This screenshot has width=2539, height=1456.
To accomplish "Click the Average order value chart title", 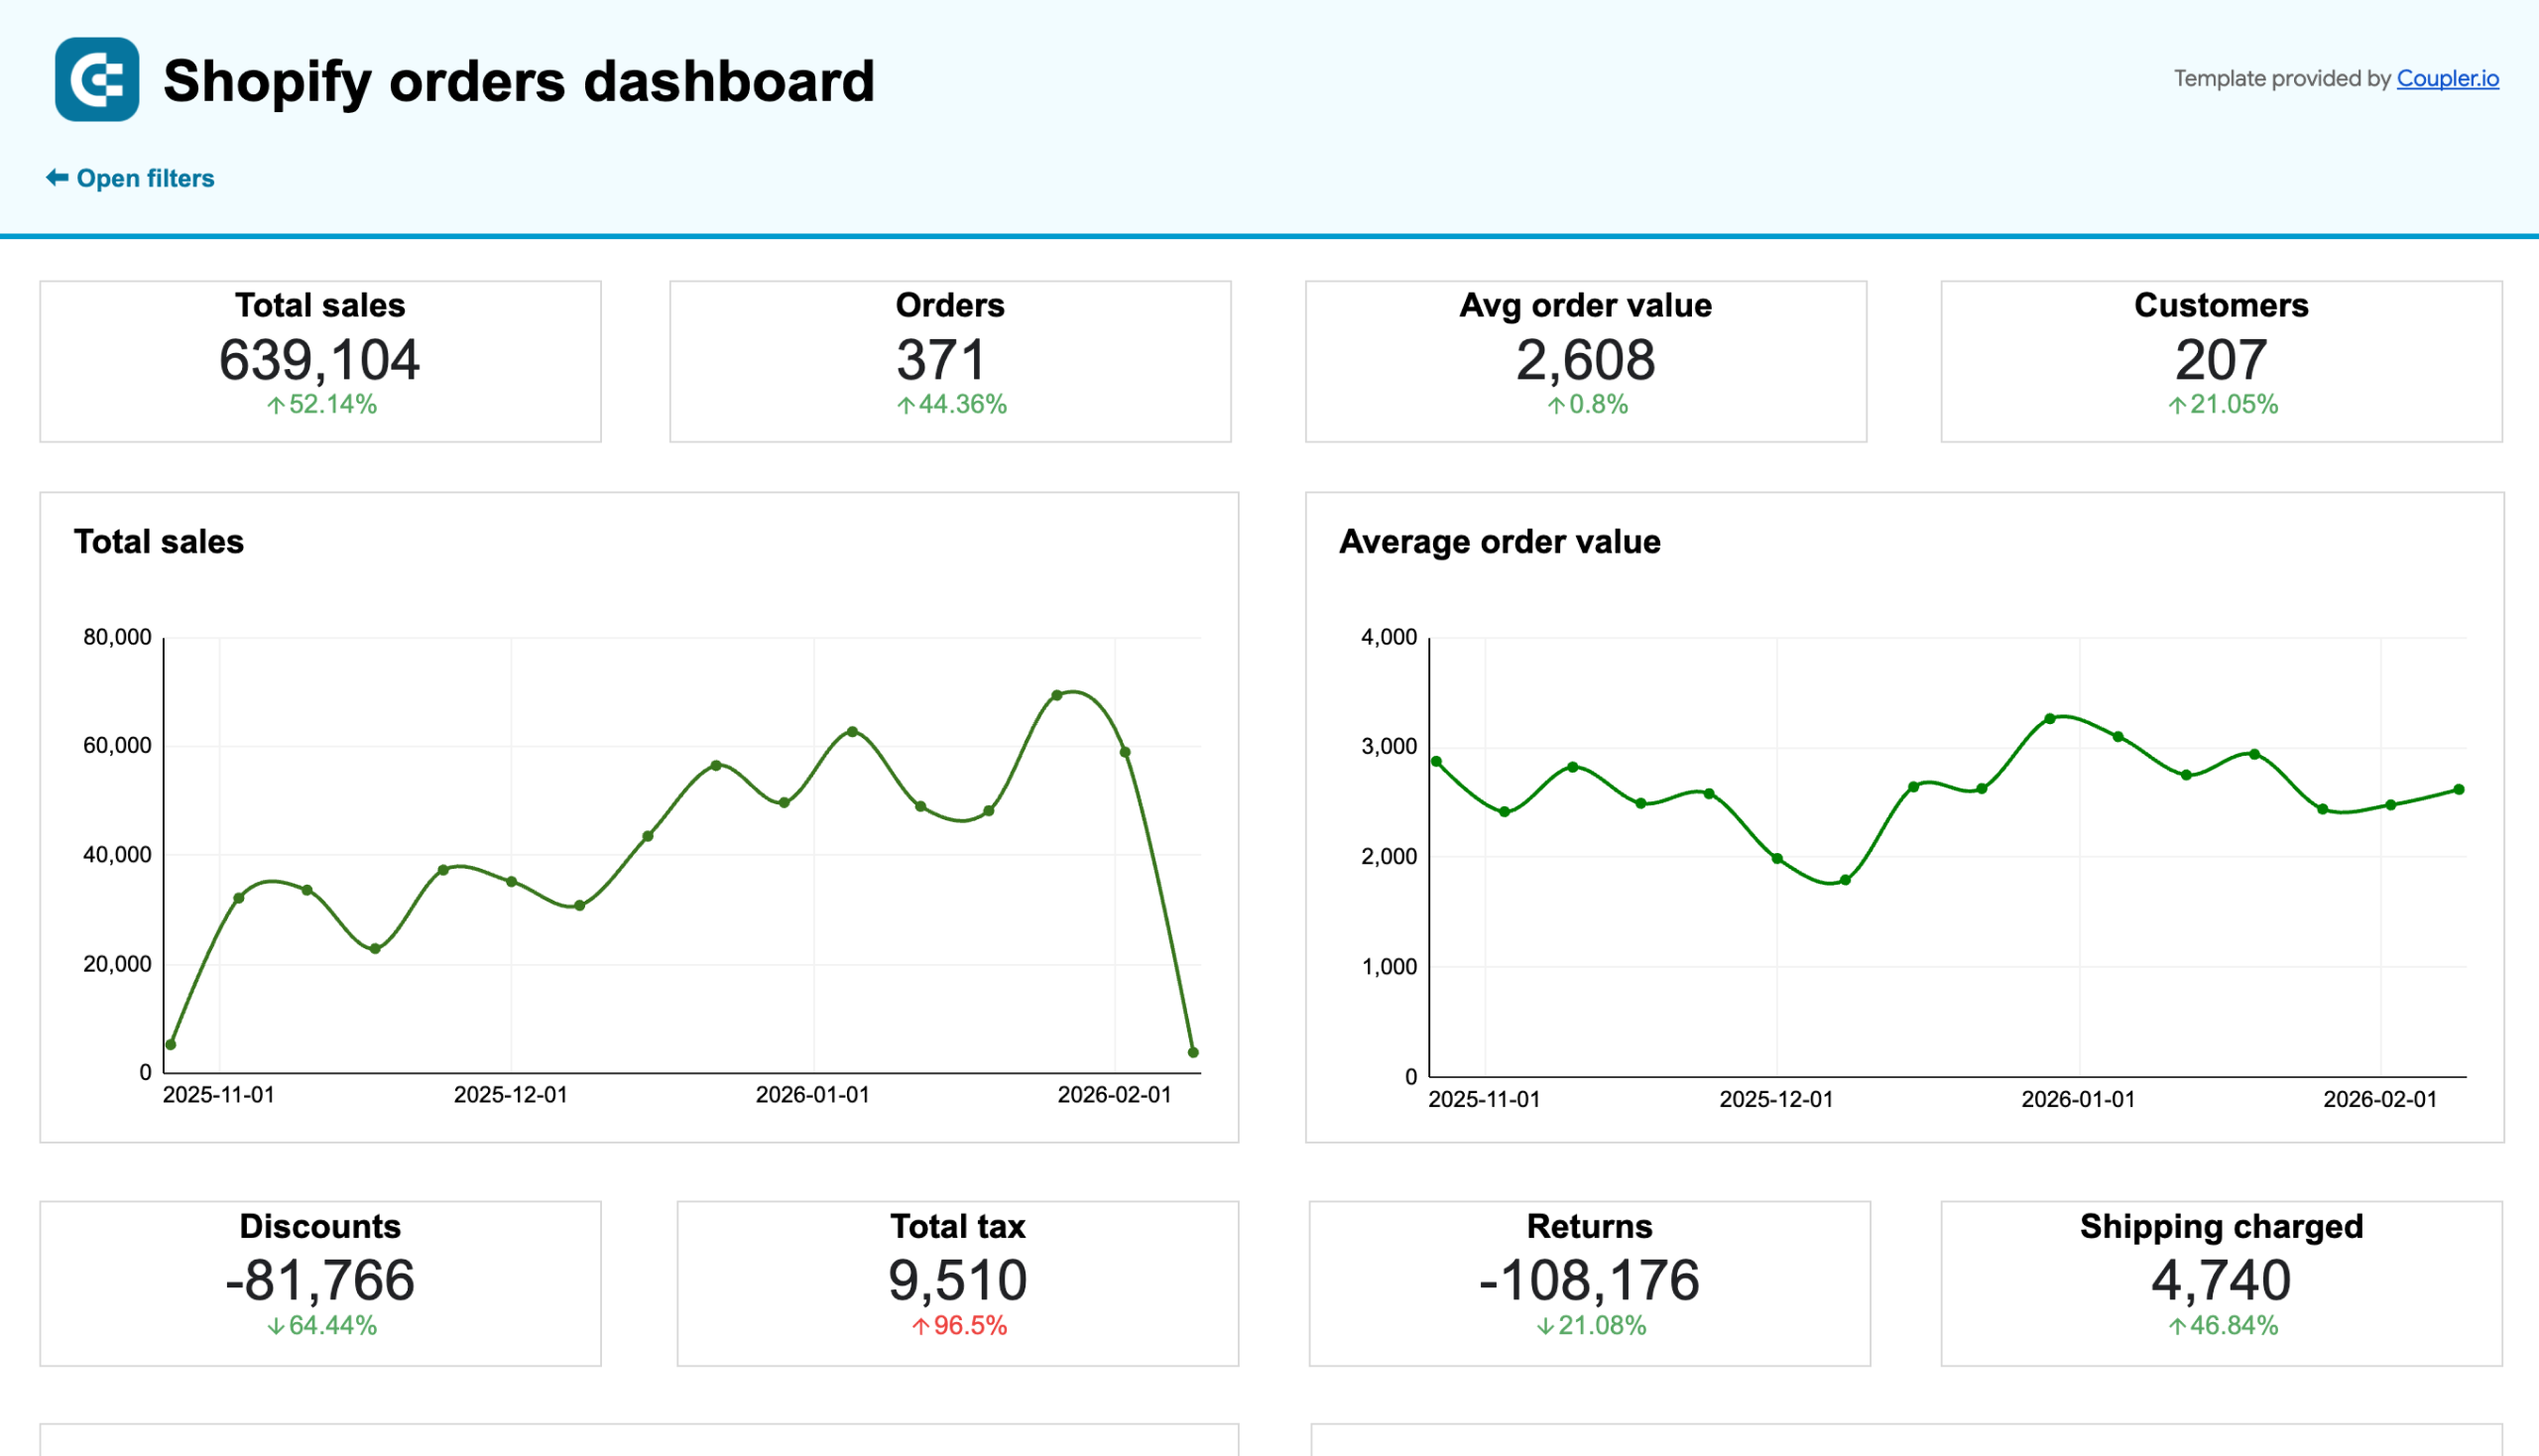I will [x=1499, y=541].
